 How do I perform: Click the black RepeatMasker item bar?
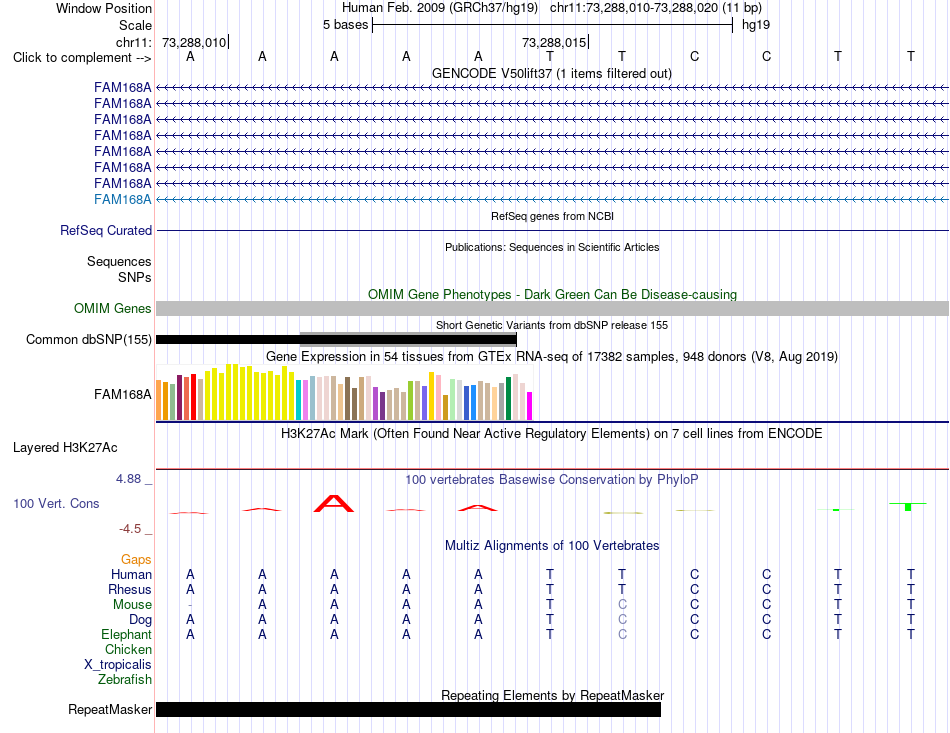408,709
